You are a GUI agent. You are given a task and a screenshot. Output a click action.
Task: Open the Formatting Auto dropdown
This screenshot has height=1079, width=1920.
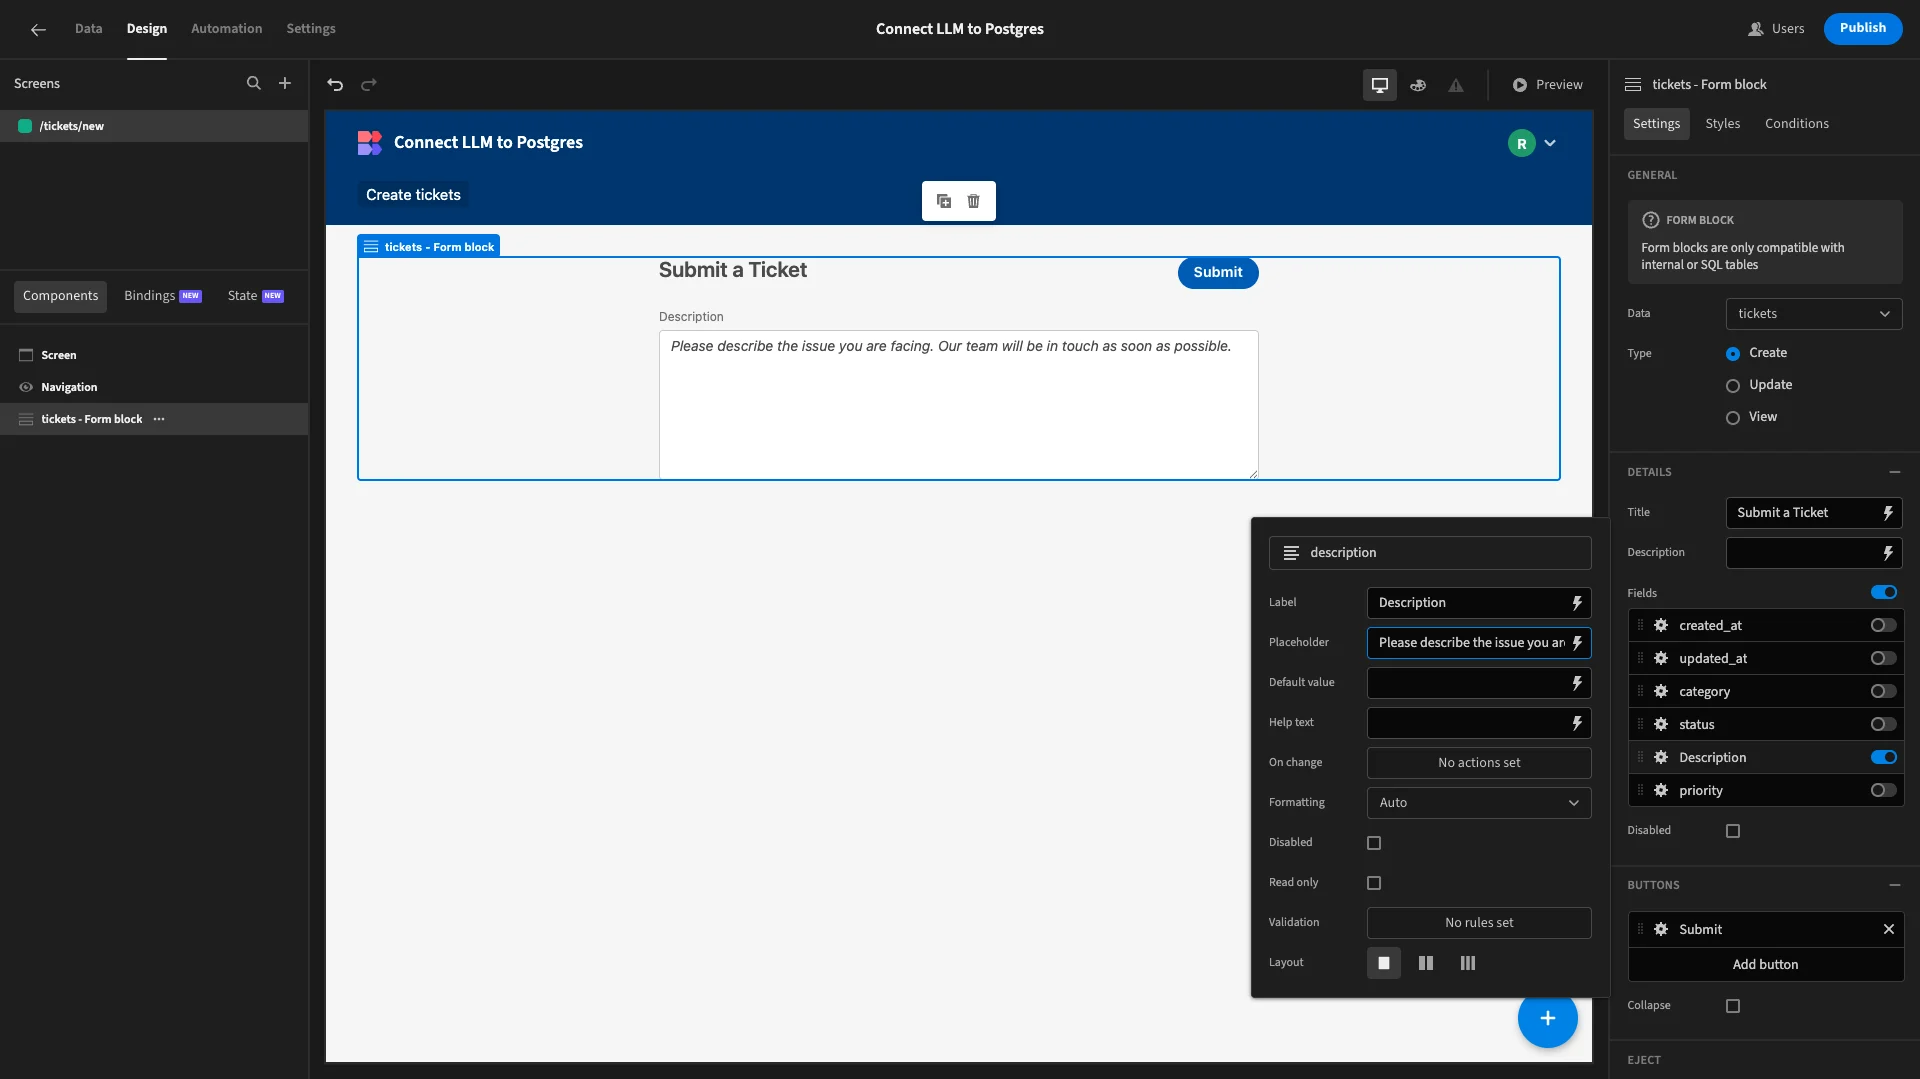[x=1479, y=803]
